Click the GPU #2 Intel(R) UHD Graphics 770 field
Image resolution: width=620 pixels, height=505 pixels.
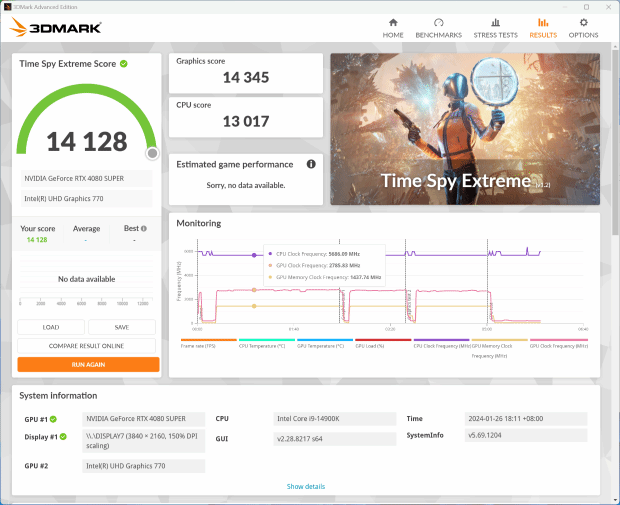144,466
